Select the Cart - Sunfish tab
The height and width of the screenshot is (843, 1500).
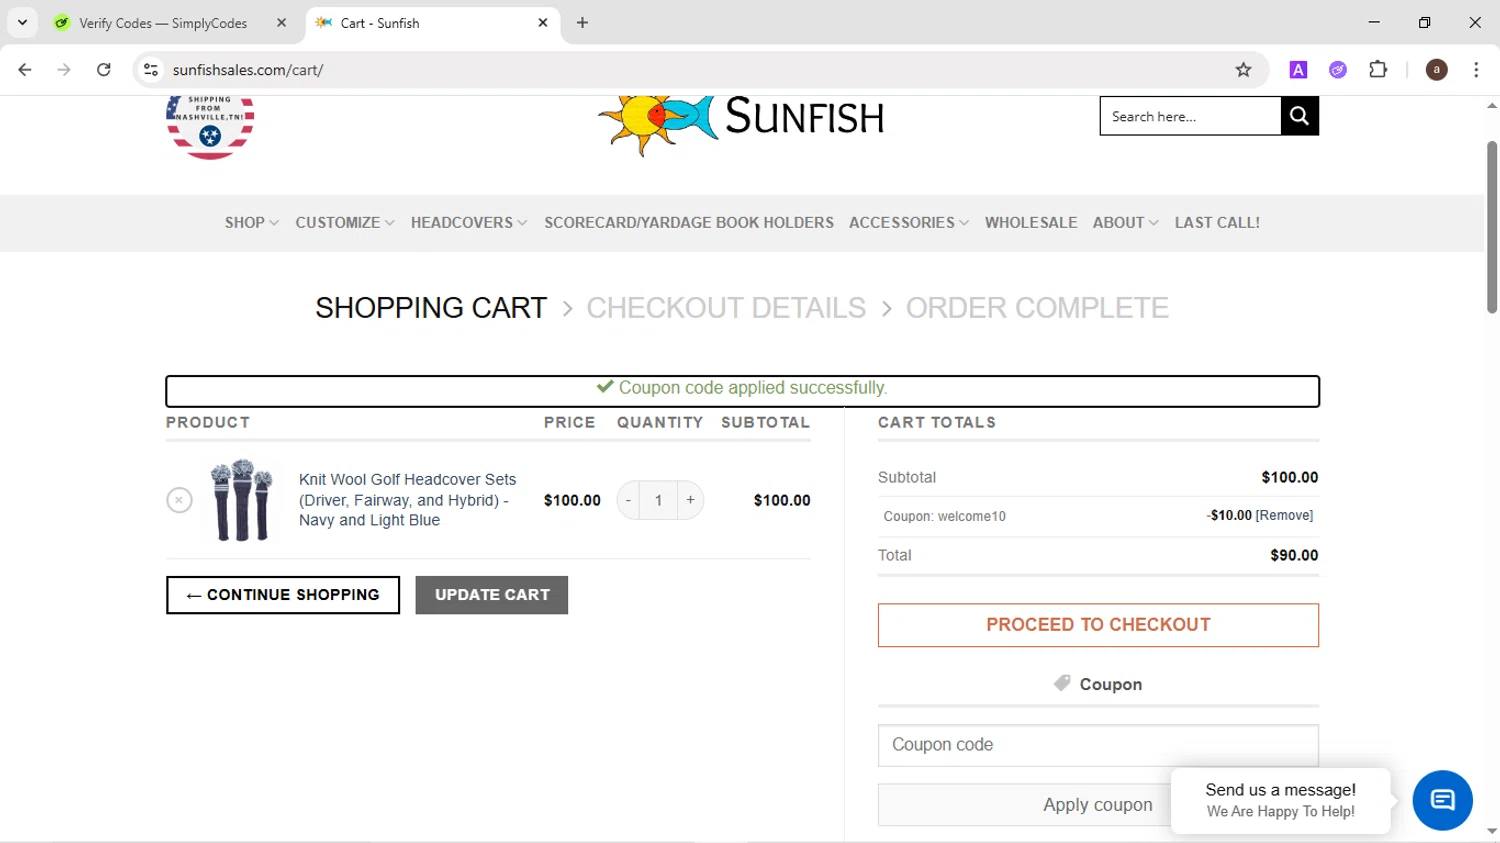pyautogui.click(x=430, y=23)
